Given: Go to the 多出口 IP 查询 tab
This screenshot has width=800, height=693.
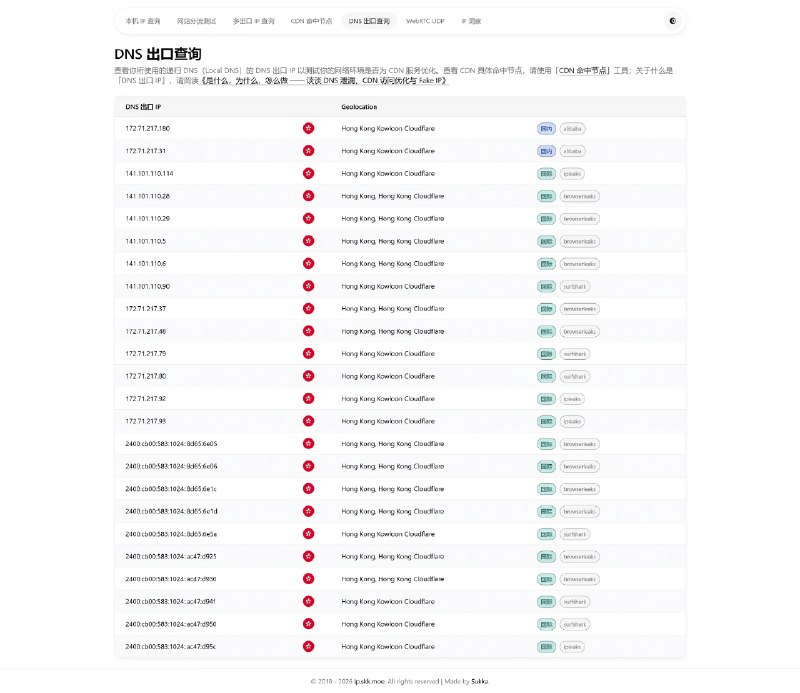Looking at the screenshot, I should pyautogui.click(x=254, y=21).
